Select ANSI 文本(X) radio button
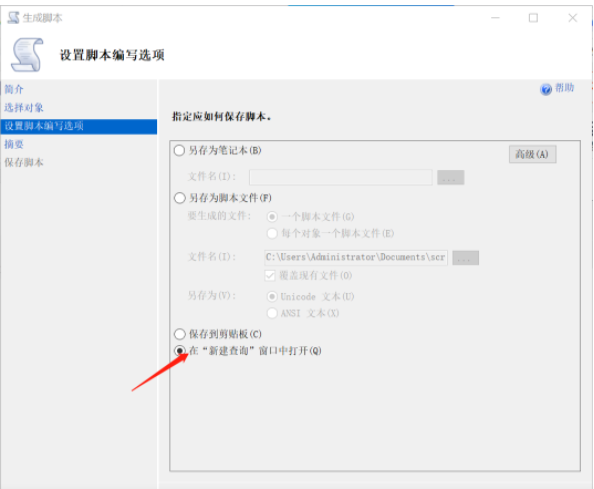 [272, 313]
